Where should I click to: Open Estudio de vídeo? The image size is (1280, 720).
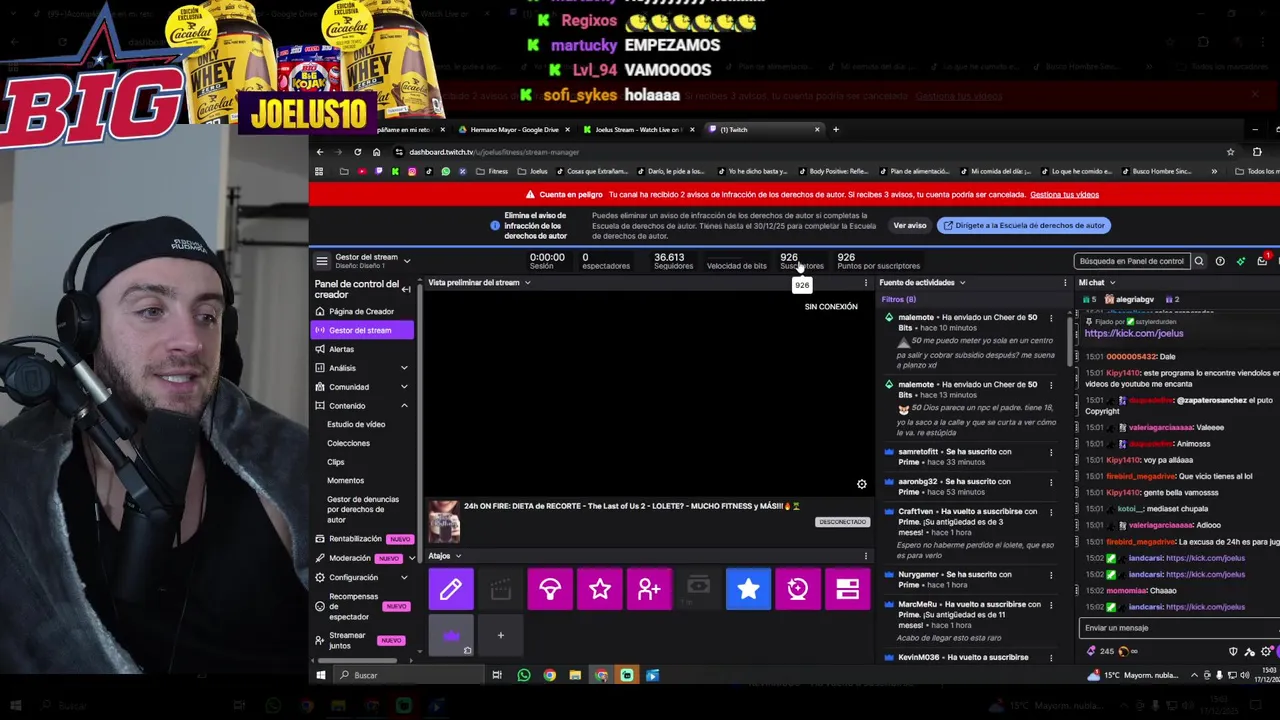(356, 424)
